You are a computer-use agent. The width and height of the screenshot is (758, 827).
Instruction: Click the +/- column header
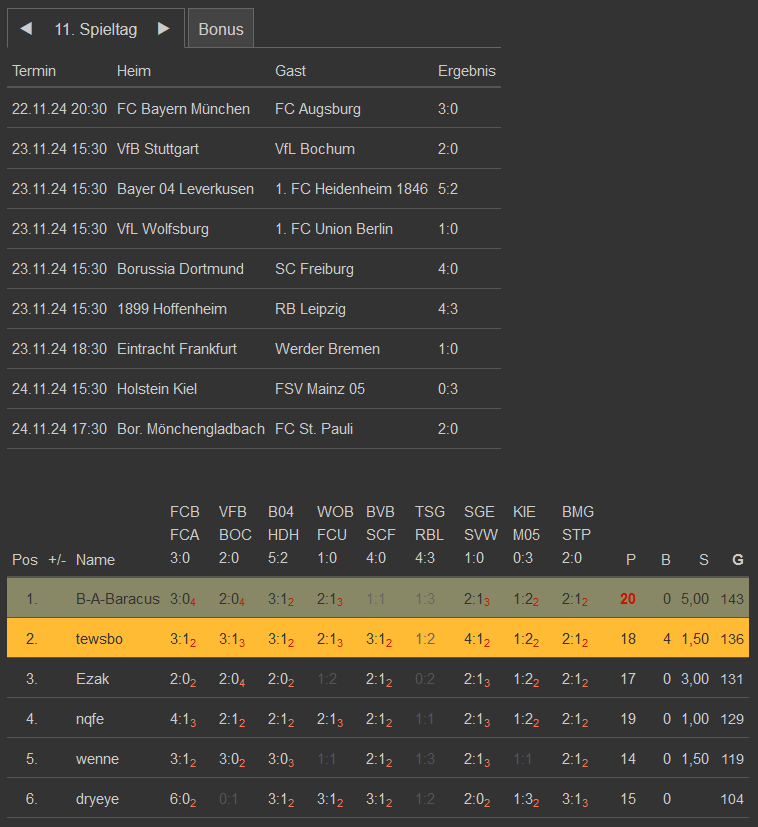57,560
